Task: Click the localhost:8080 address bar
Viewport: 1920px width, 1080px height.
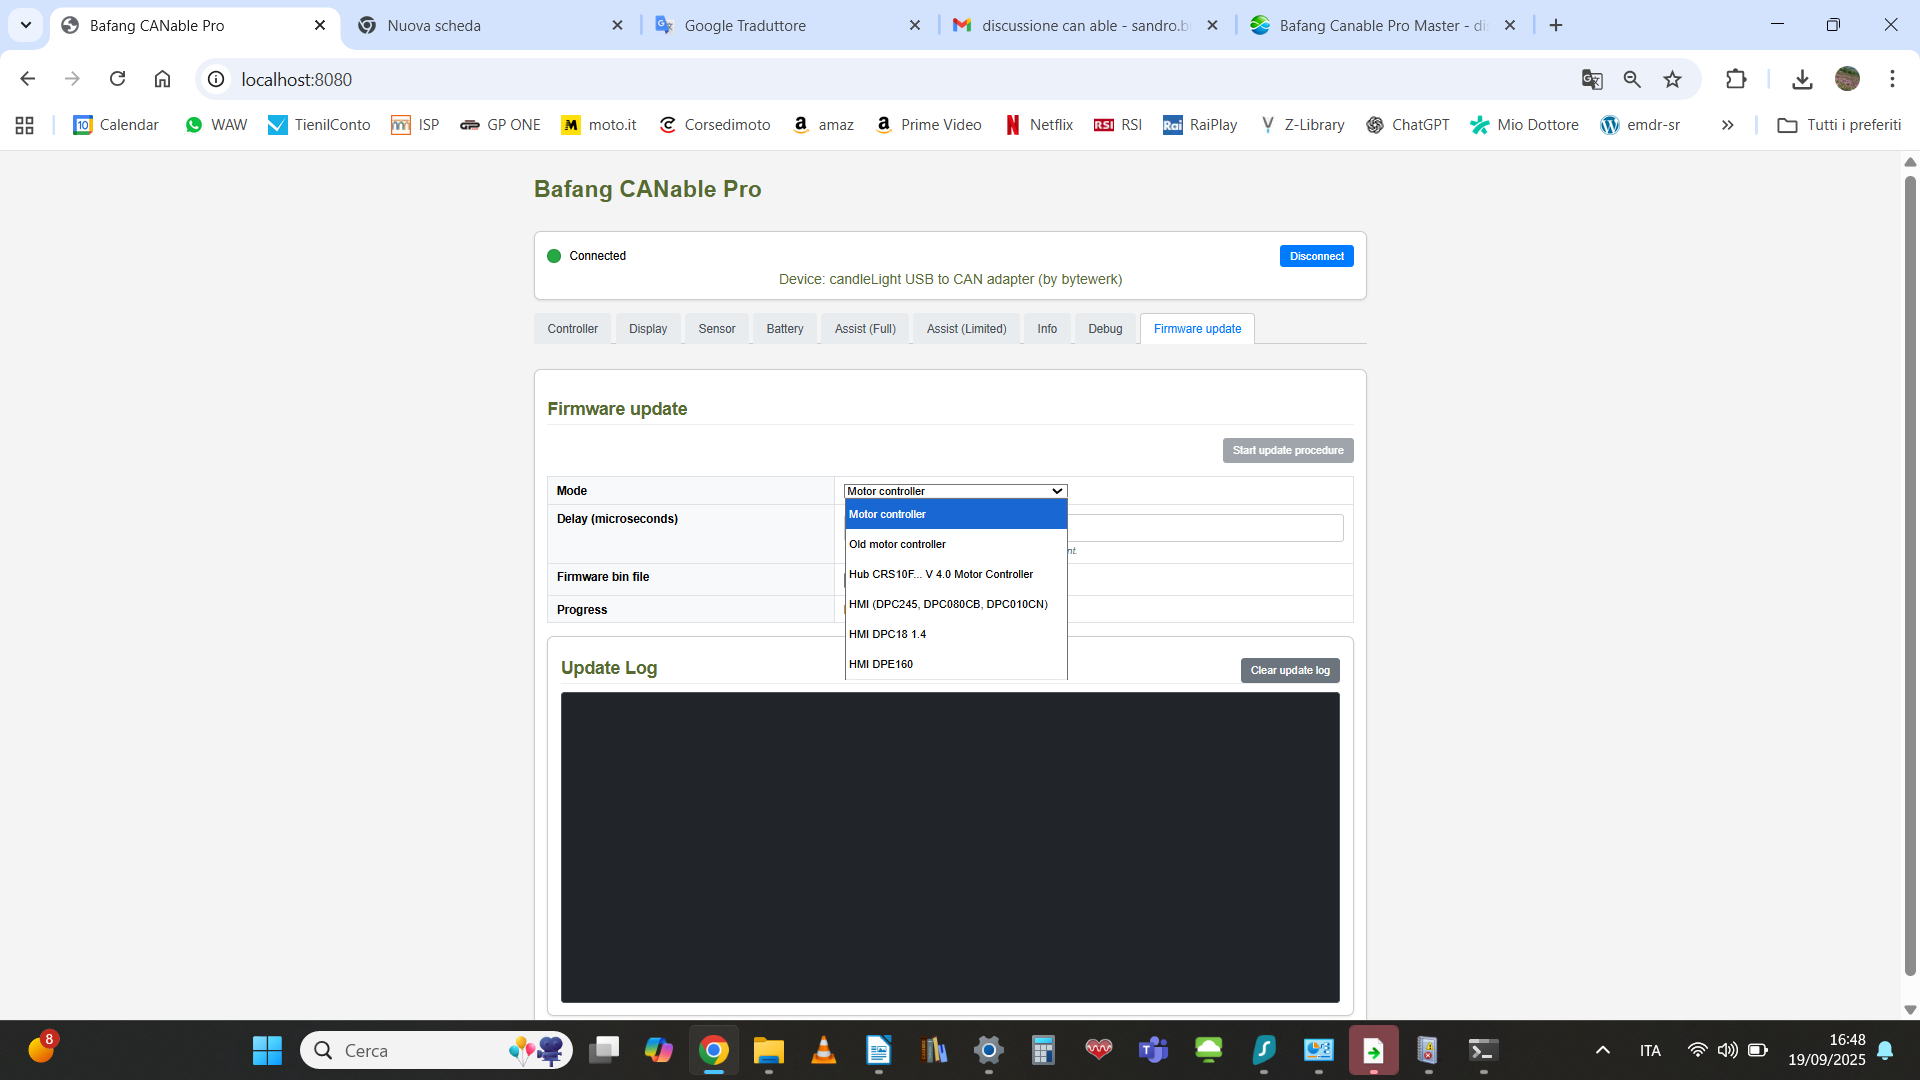Action: coord(900,79)
